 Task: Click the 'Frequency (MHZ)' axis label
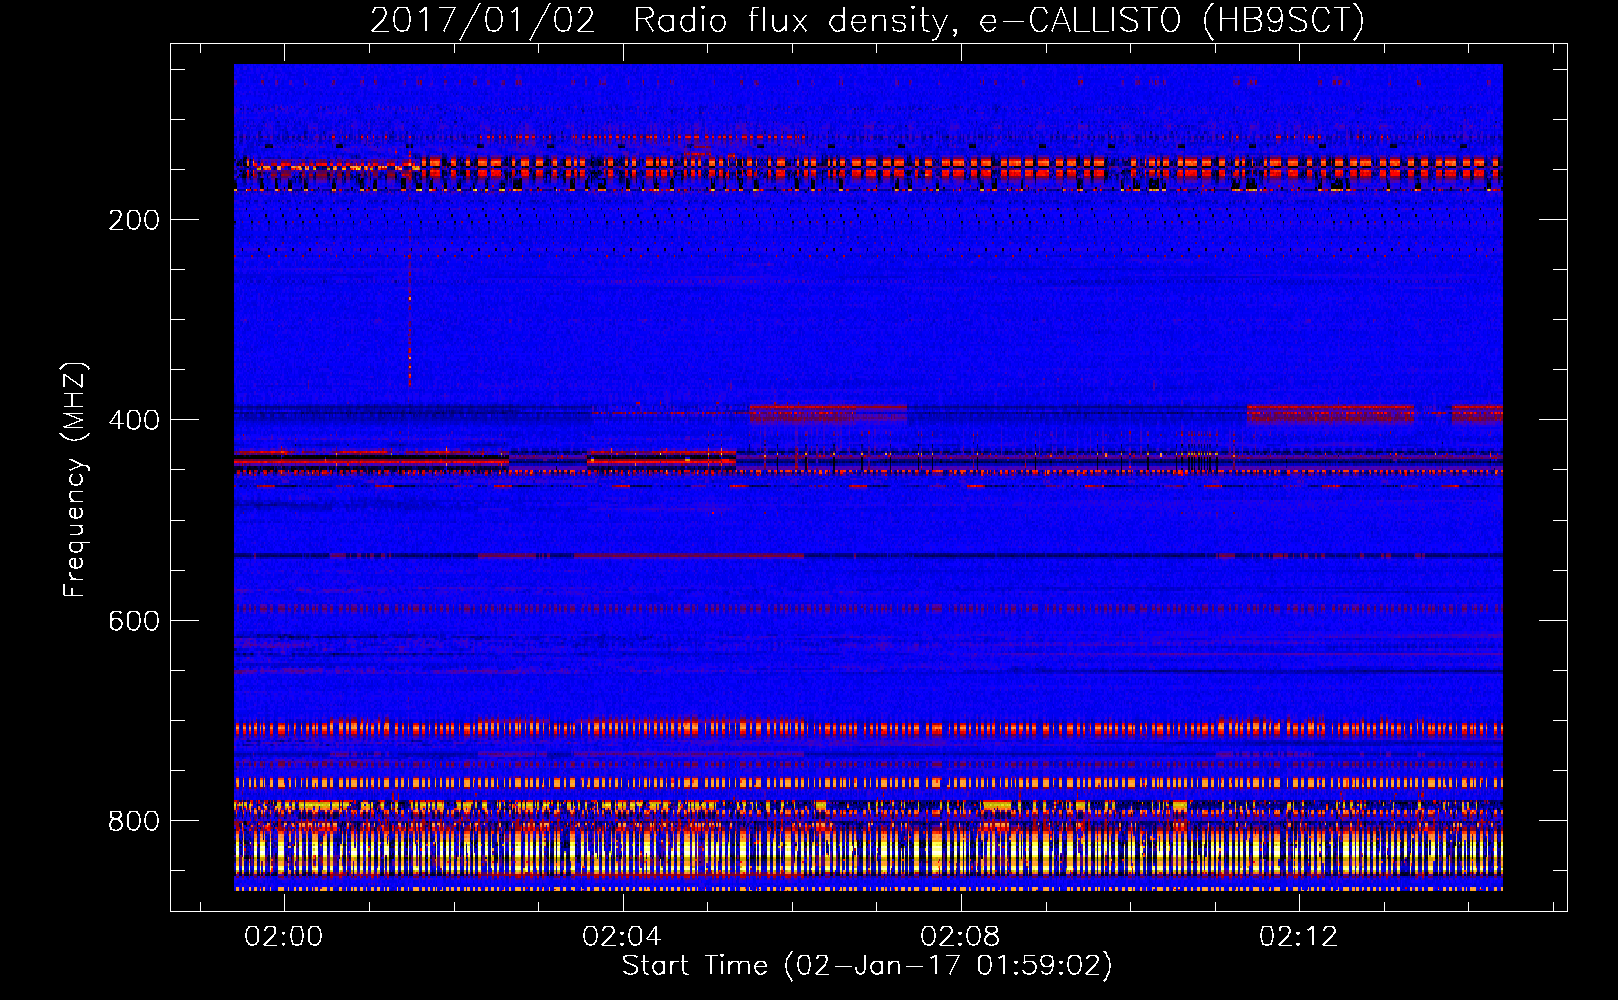pos(75,480)
